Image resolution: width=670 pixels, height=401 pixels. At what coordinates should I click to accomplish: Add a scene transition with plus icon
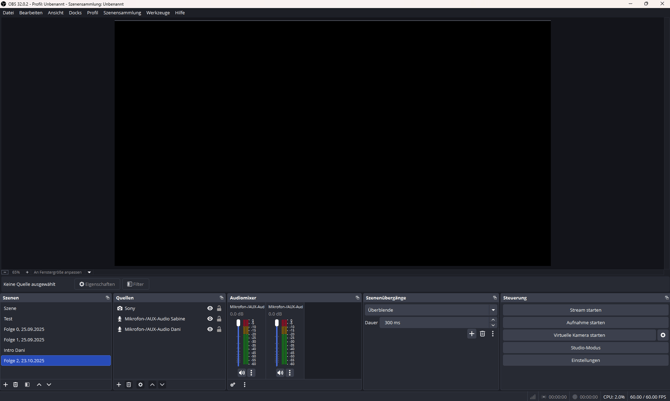pos(471,334)
